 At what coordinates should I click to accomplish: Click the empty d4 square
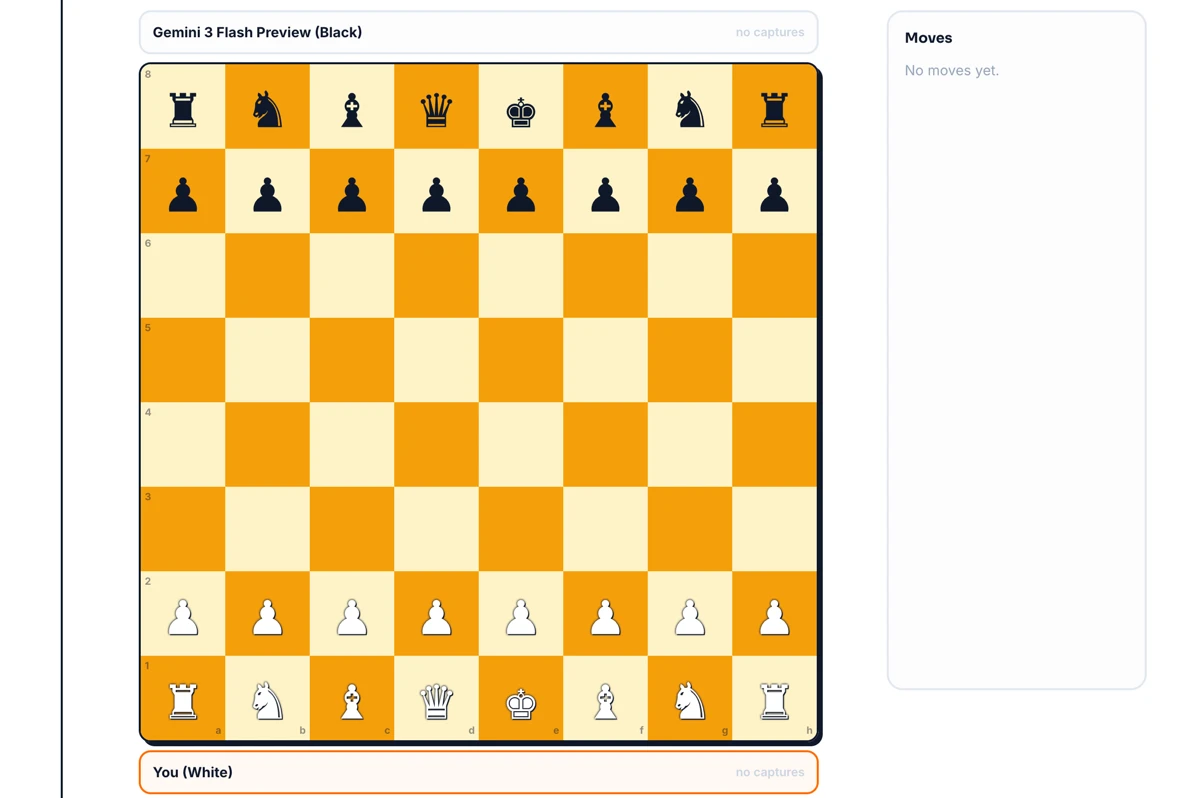(436, 445)
